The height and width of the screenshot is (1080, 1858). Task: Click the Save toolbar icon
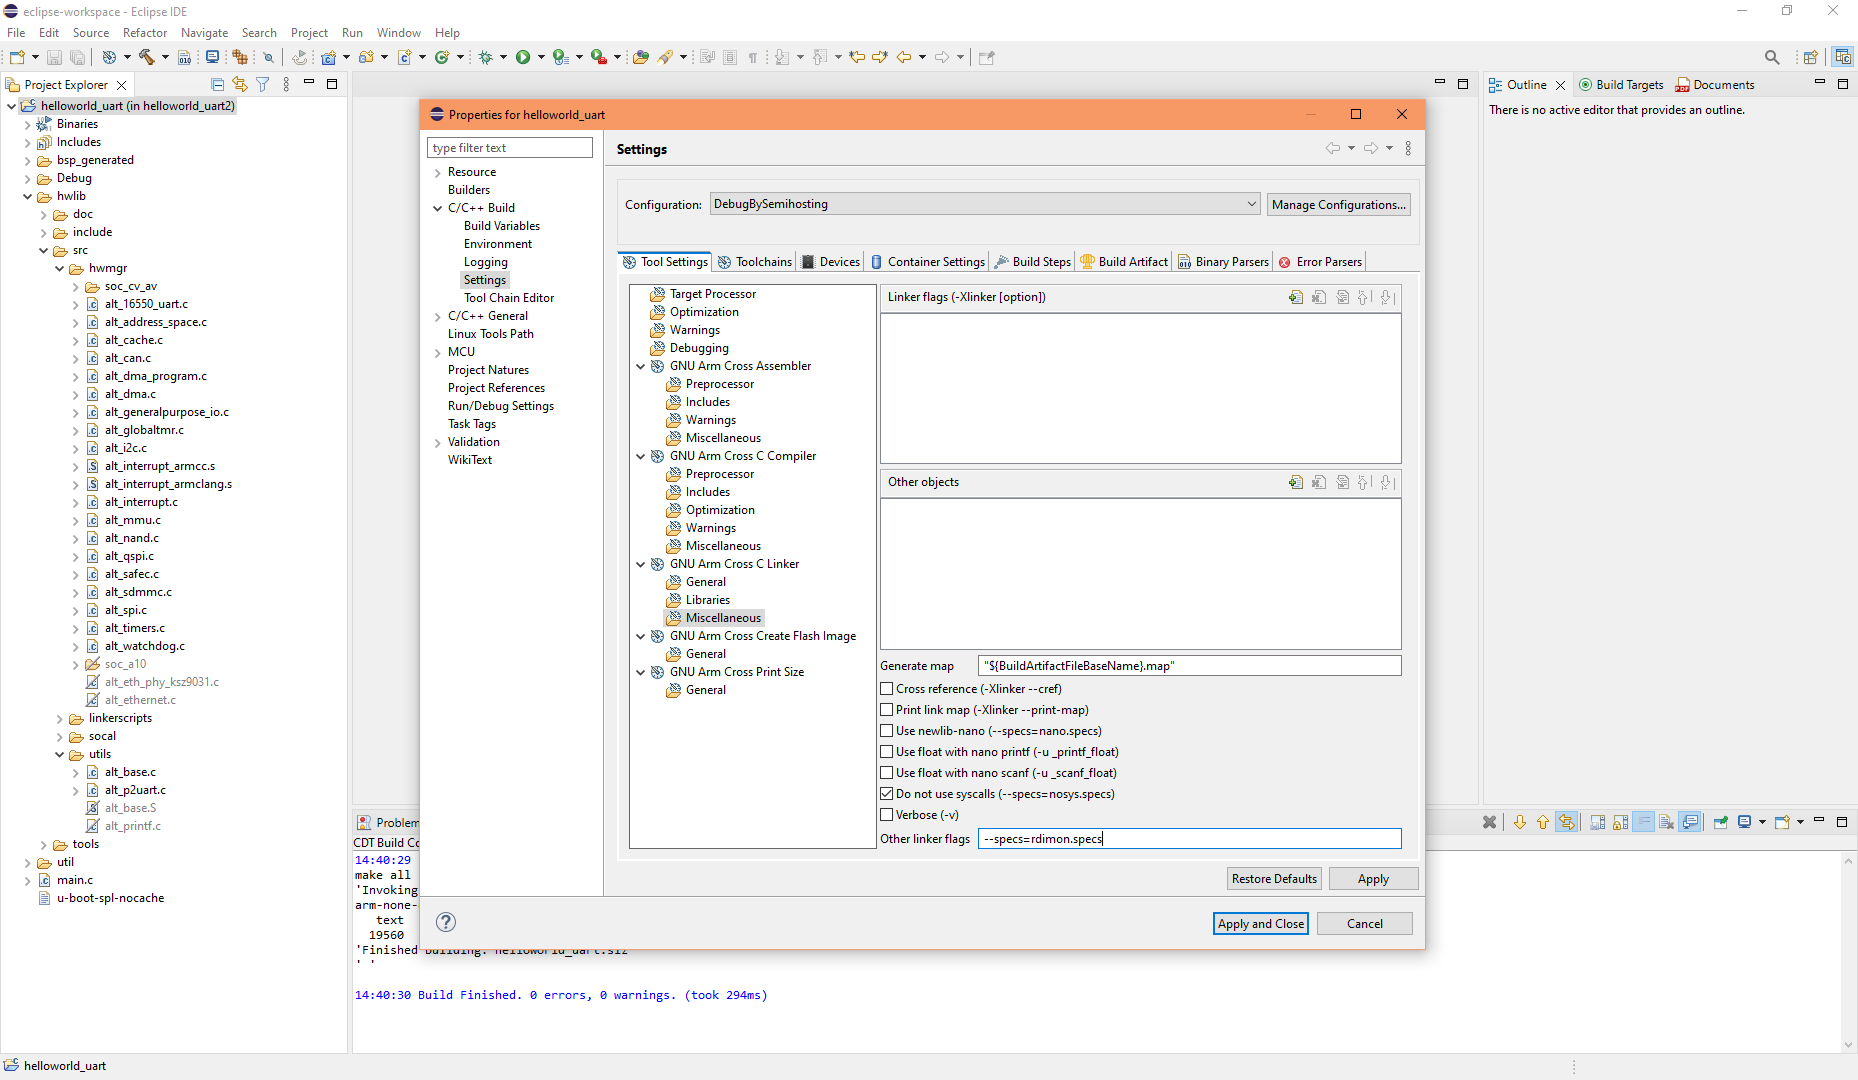point(53,57)
